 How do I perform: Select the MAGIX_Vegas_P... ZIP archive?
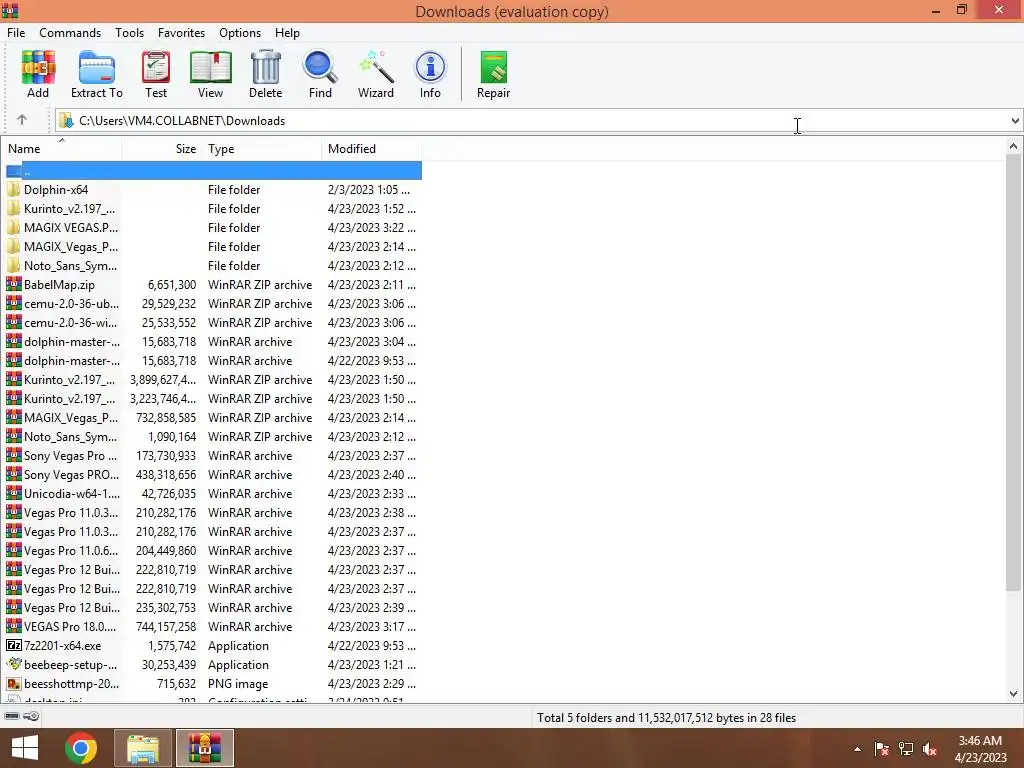[x=214, y=417]
